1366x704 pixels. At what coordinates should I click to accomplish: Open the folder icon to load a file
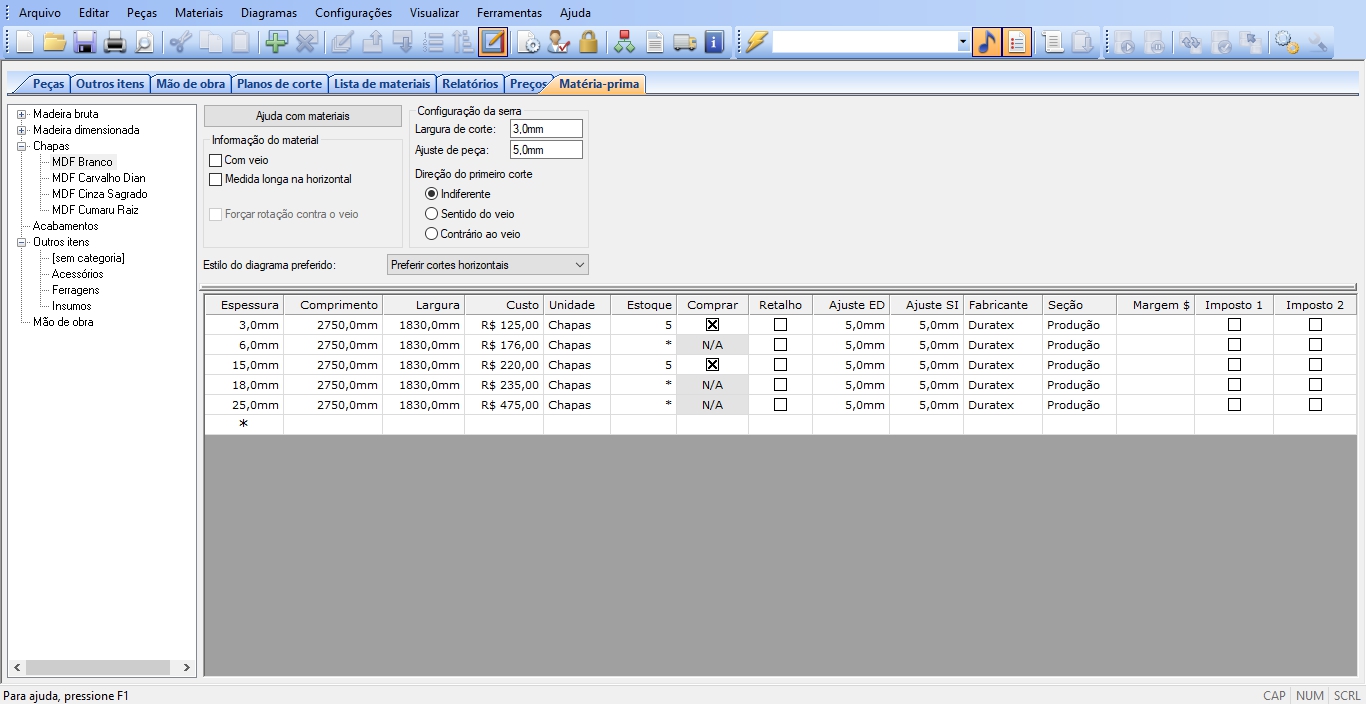[54, 42]
